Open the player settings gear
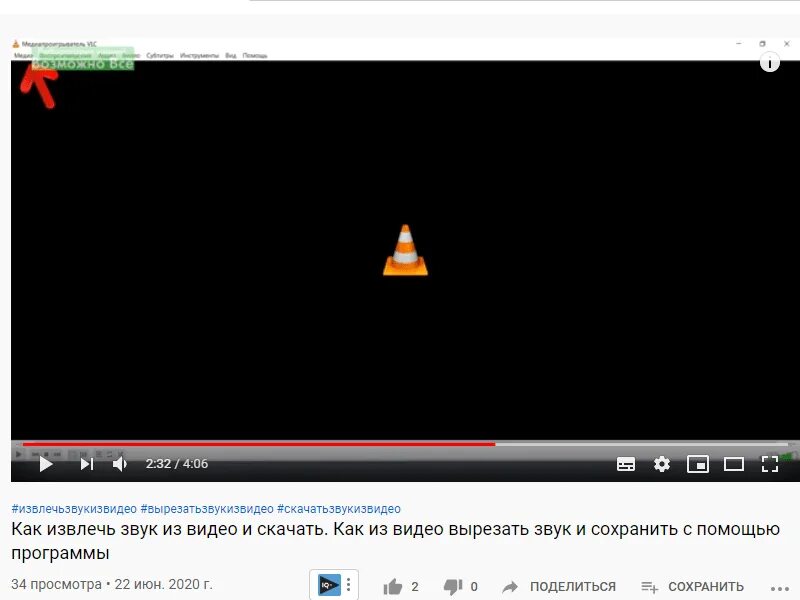The image size is (800, 600). point(662,464)
